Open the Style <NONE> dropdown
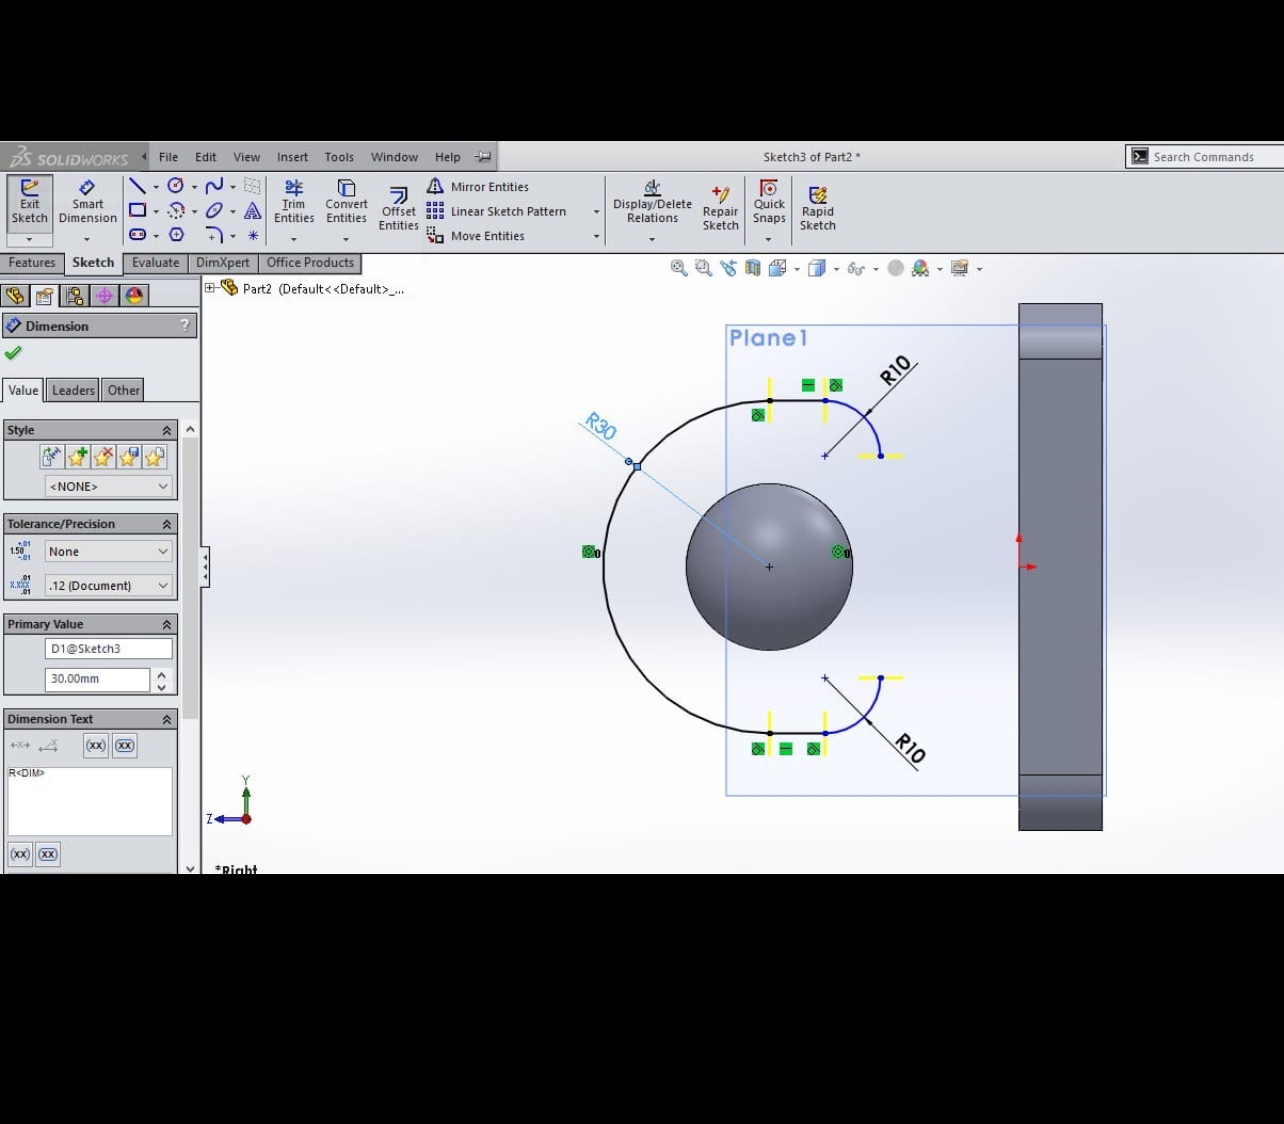 click(109, 487)
